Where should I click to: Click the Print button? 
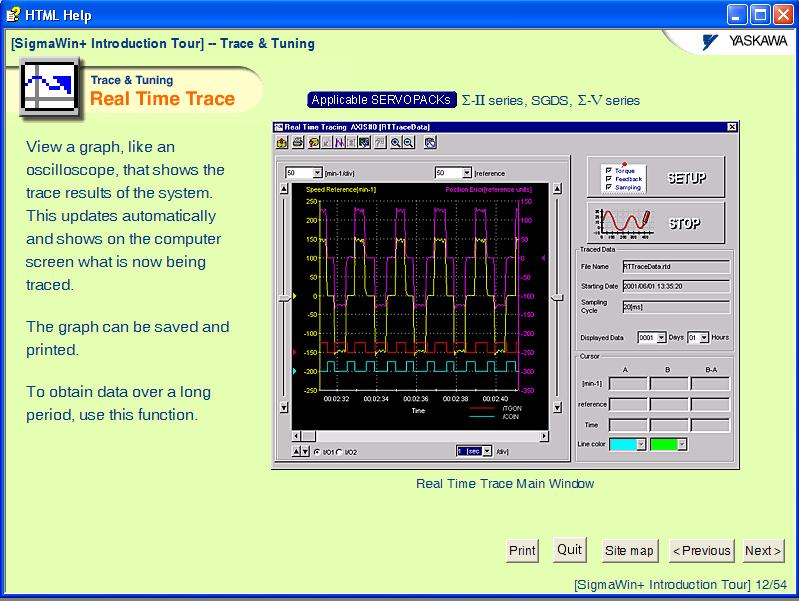coord(522,551)
